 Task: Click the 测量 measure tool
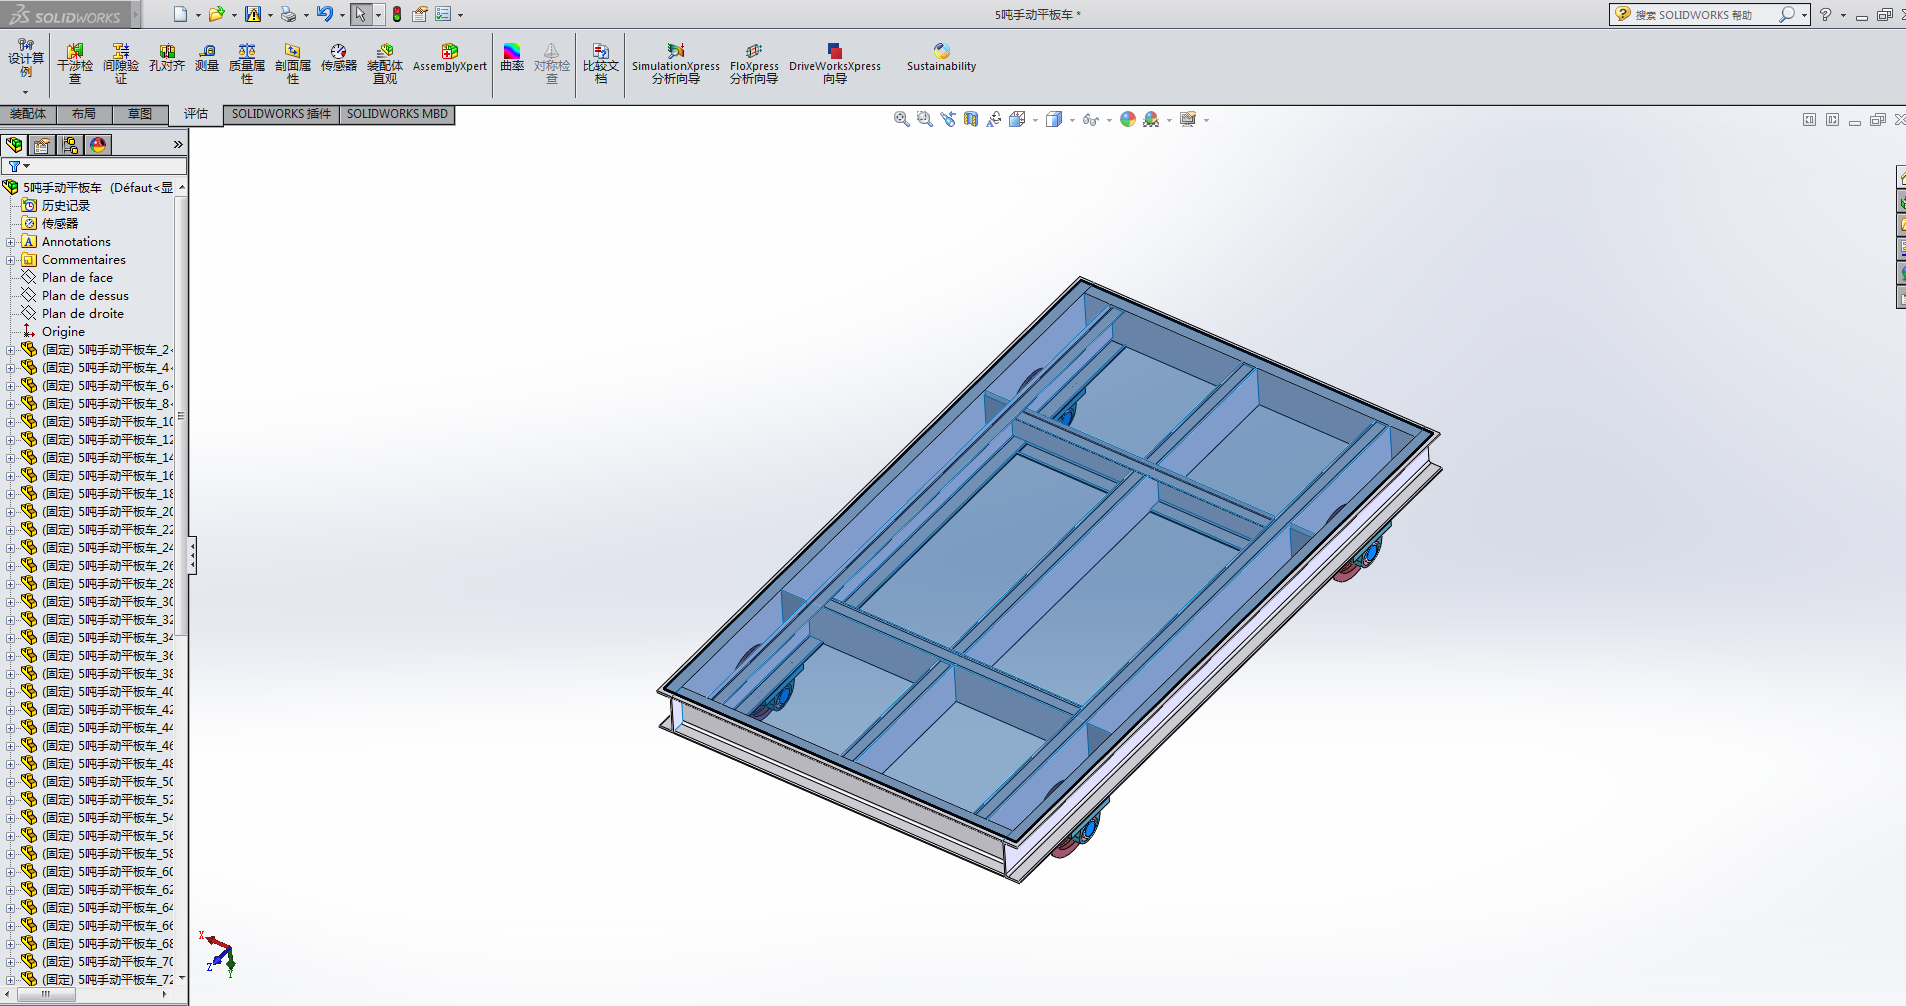point(207,58)
